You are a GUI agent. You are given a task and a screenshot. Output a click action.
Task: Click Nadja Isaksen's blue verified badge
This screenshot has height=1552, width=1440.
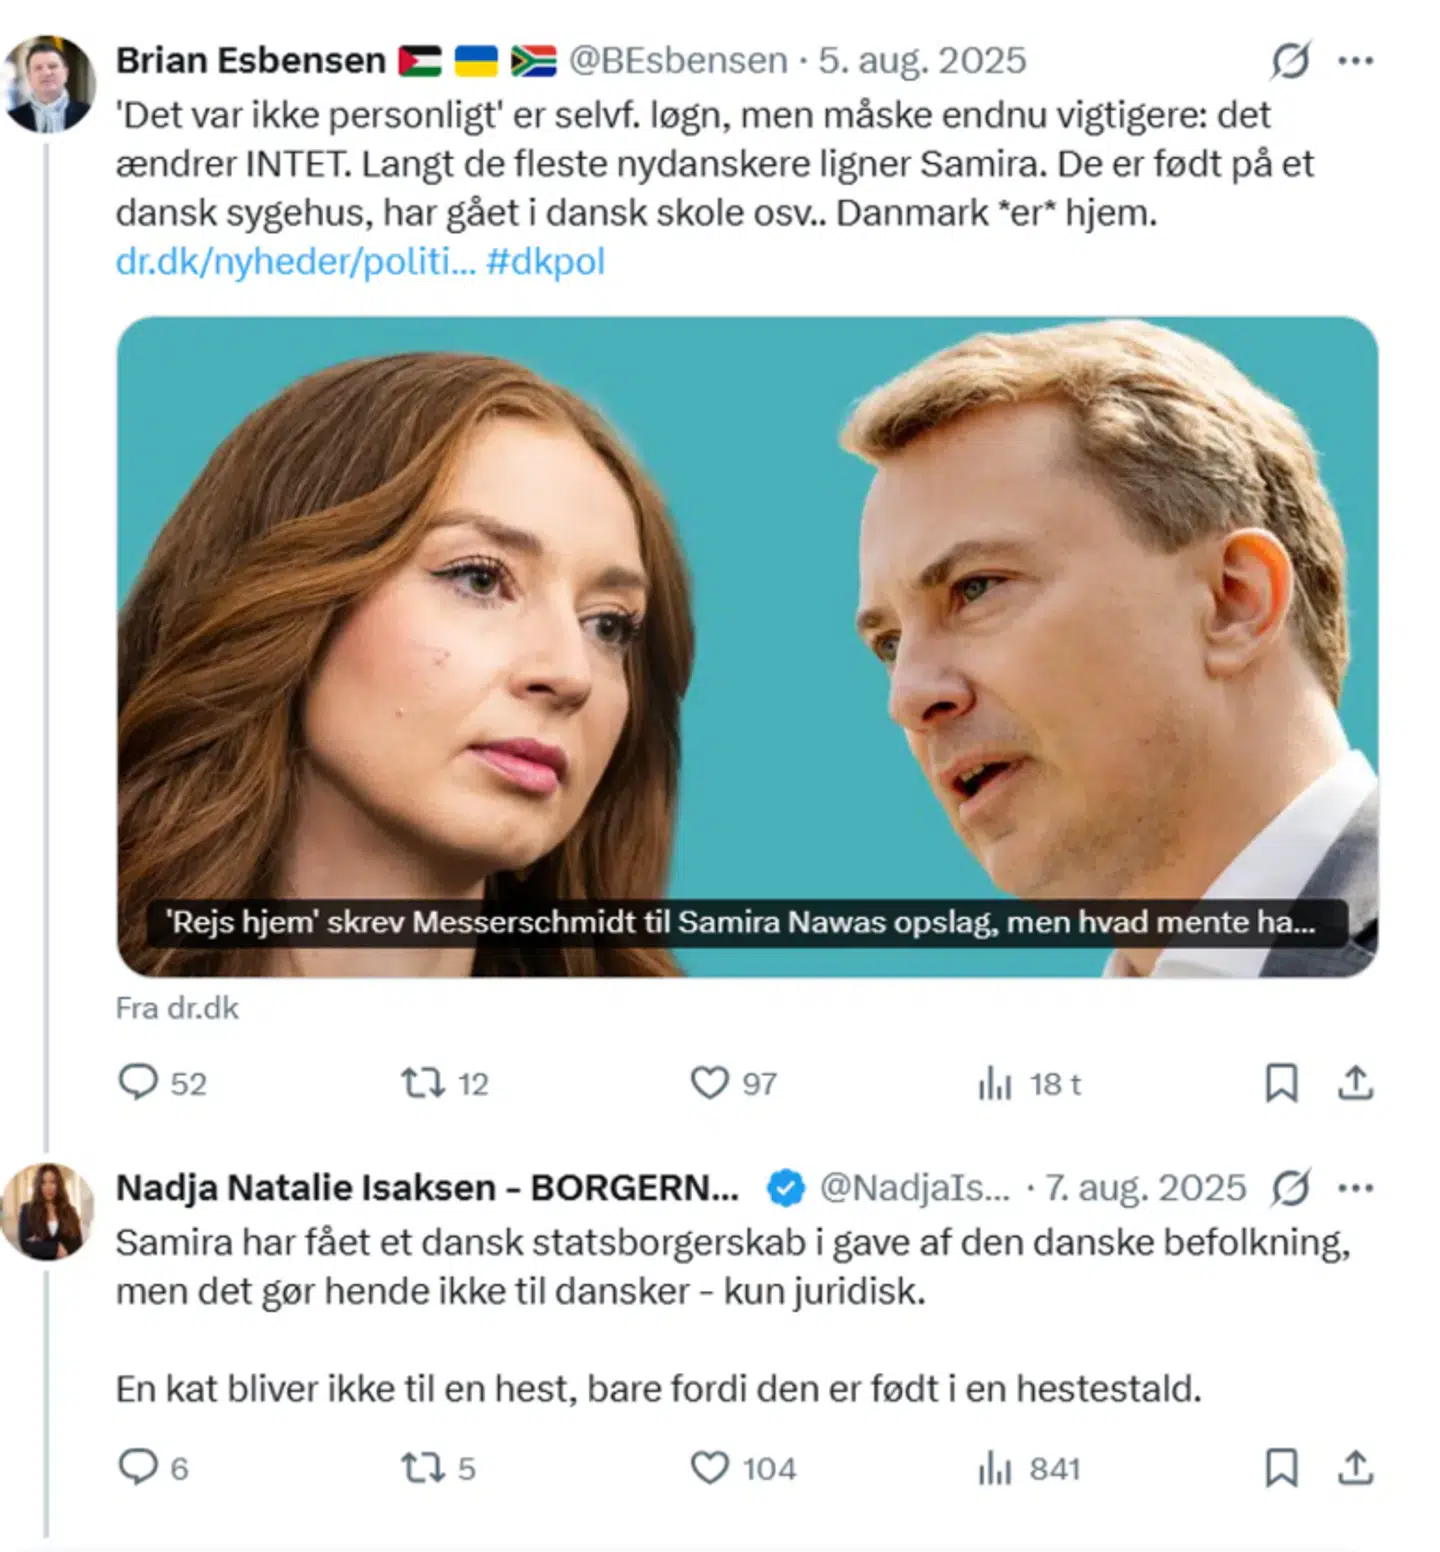tap(783, 1190)
